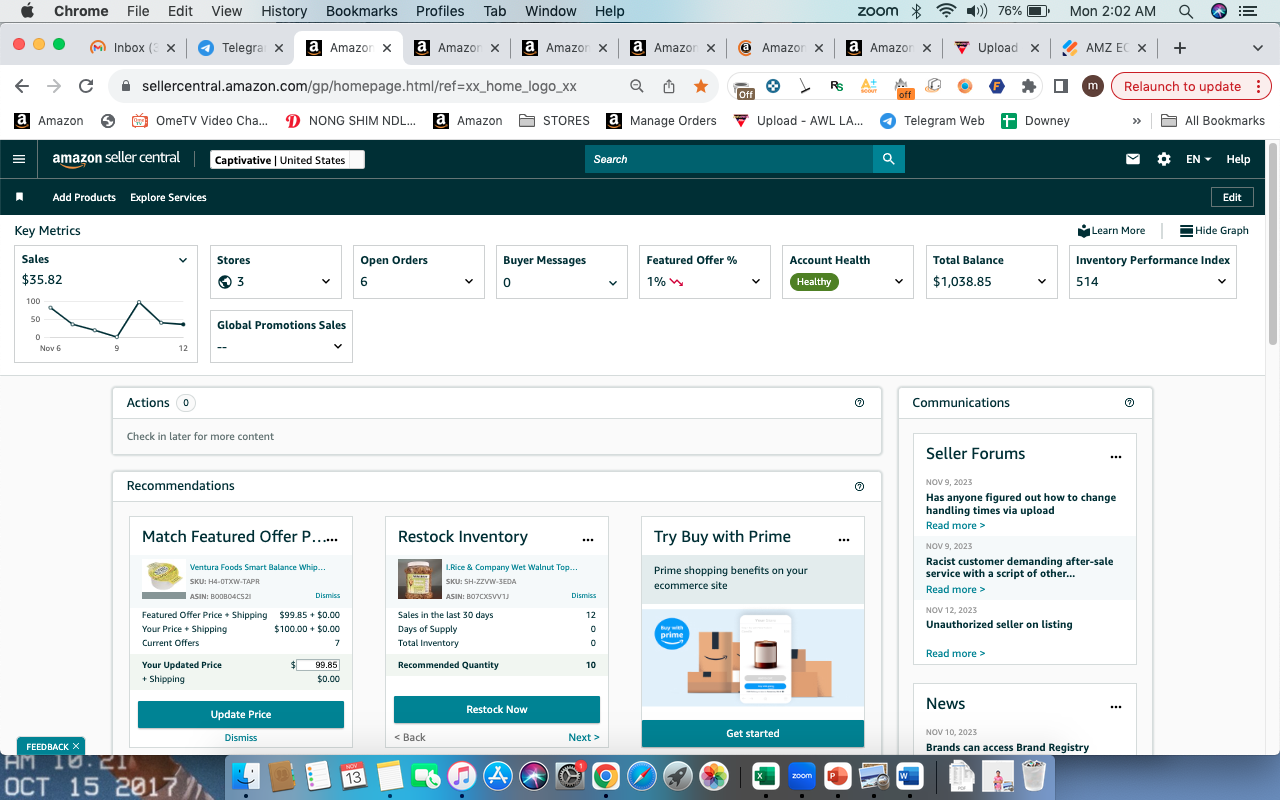Viewport: 1280px width, 800px height.
Task: Open the Chrome profile avatar
Action: pyautogui.click(x=1093, y=86)
